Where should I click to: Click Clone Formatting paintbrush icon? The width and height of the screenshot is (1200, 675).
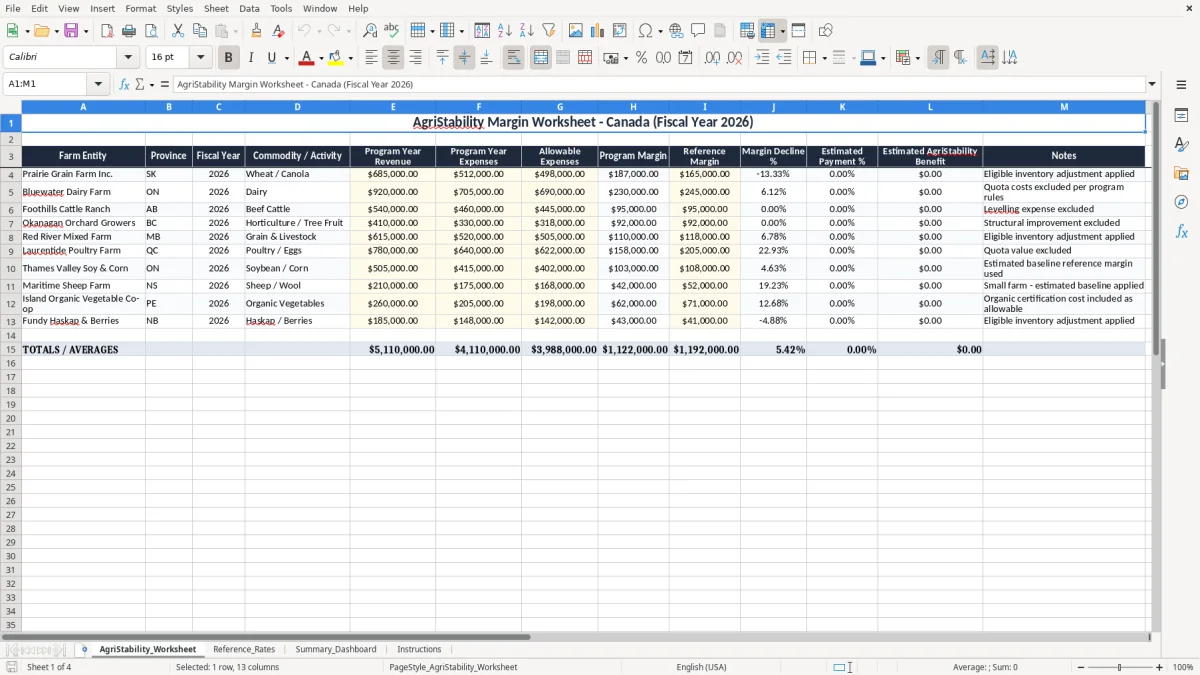(x=256, y=31)
